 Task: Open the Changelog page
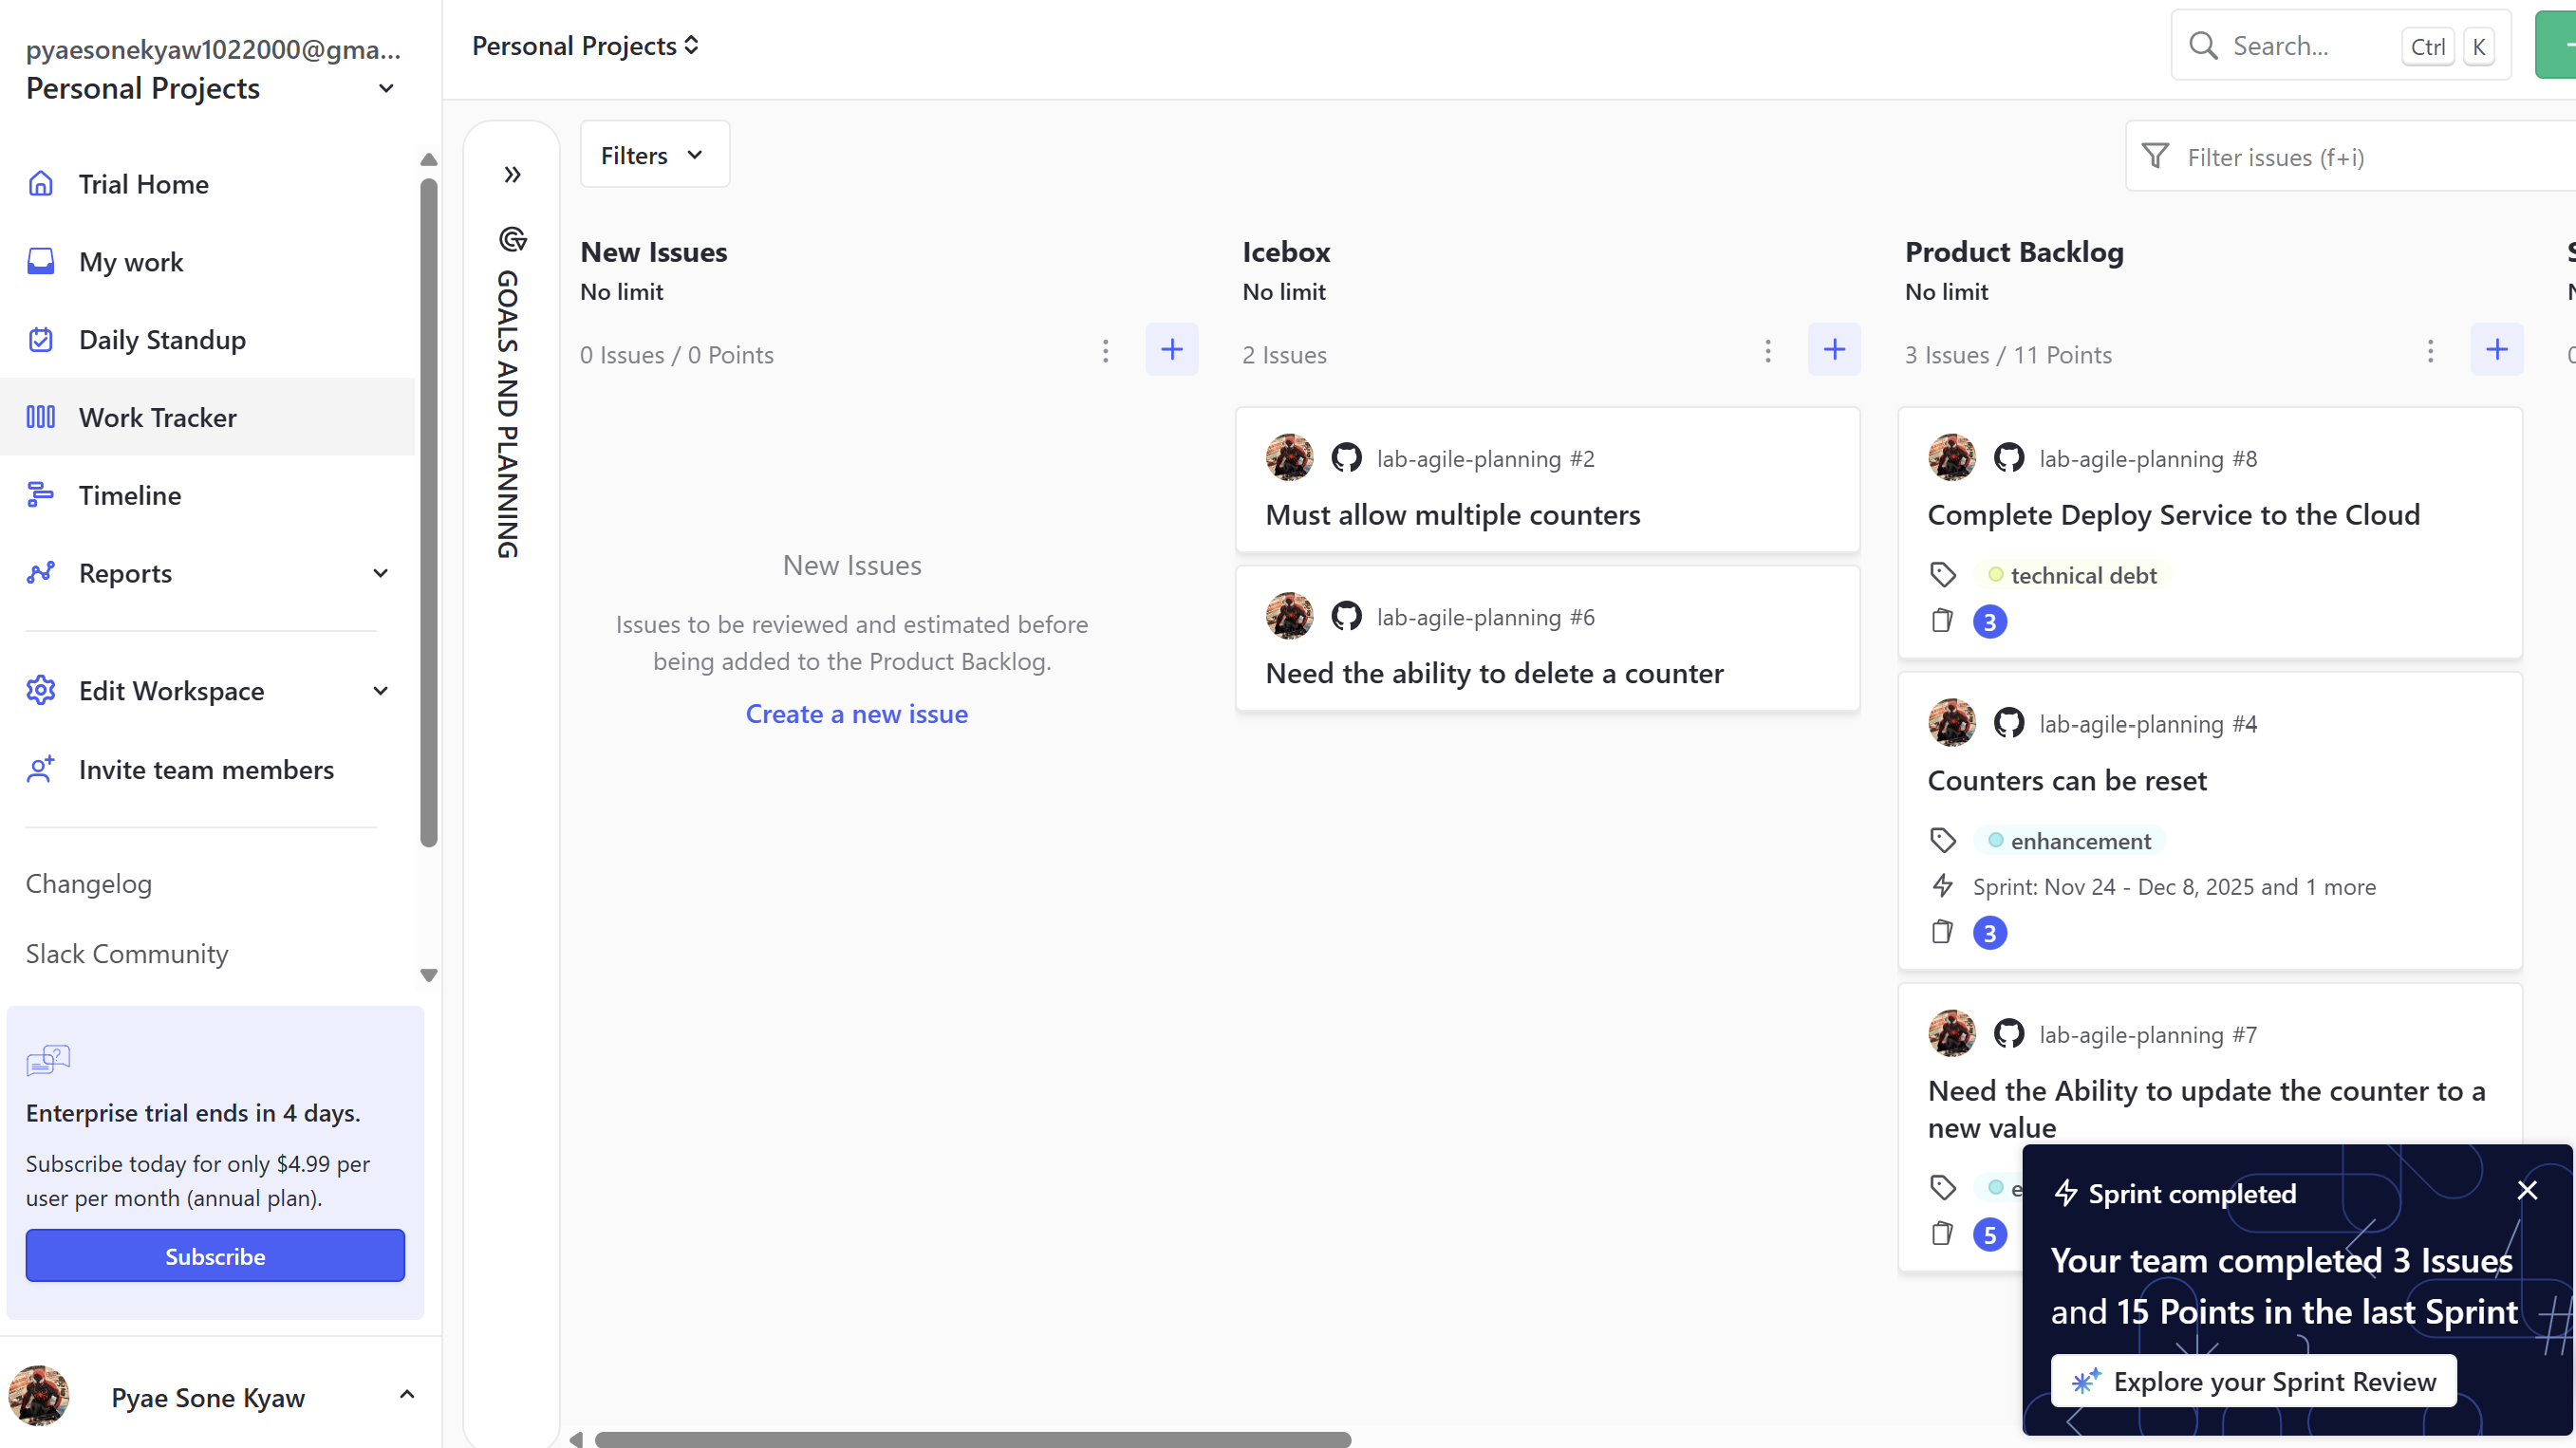(89, 883)
